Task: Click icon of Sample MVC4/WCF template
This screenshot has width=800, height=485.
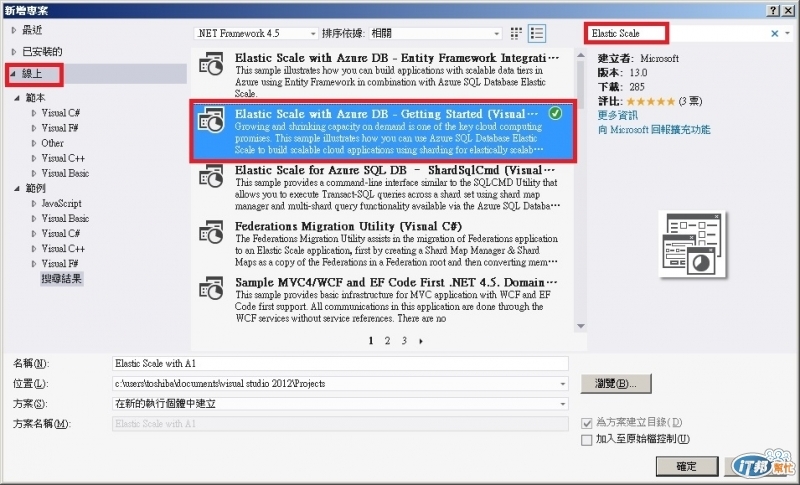Action: point(211,288)
